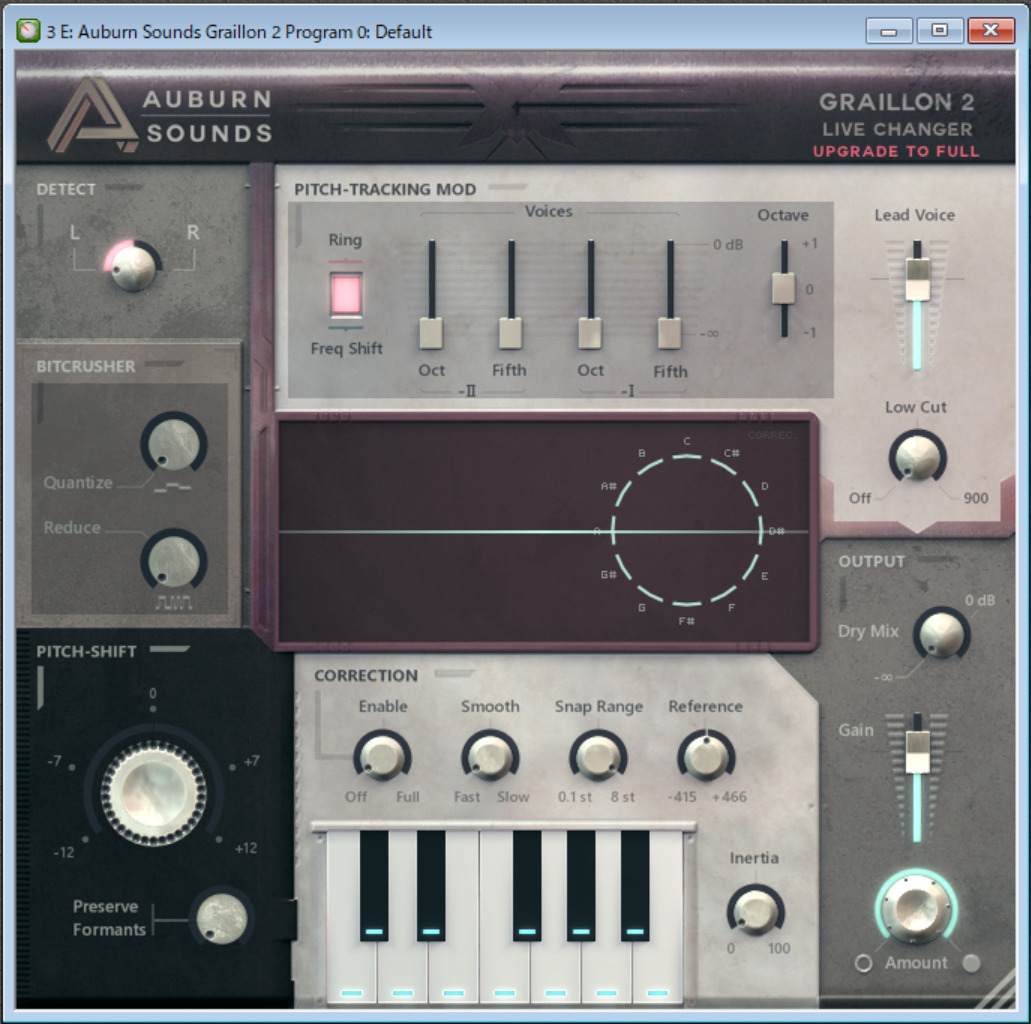Click the plugin icon in the title bar
Viewport: 1031px width, 1024px height.
coord(28,31)
